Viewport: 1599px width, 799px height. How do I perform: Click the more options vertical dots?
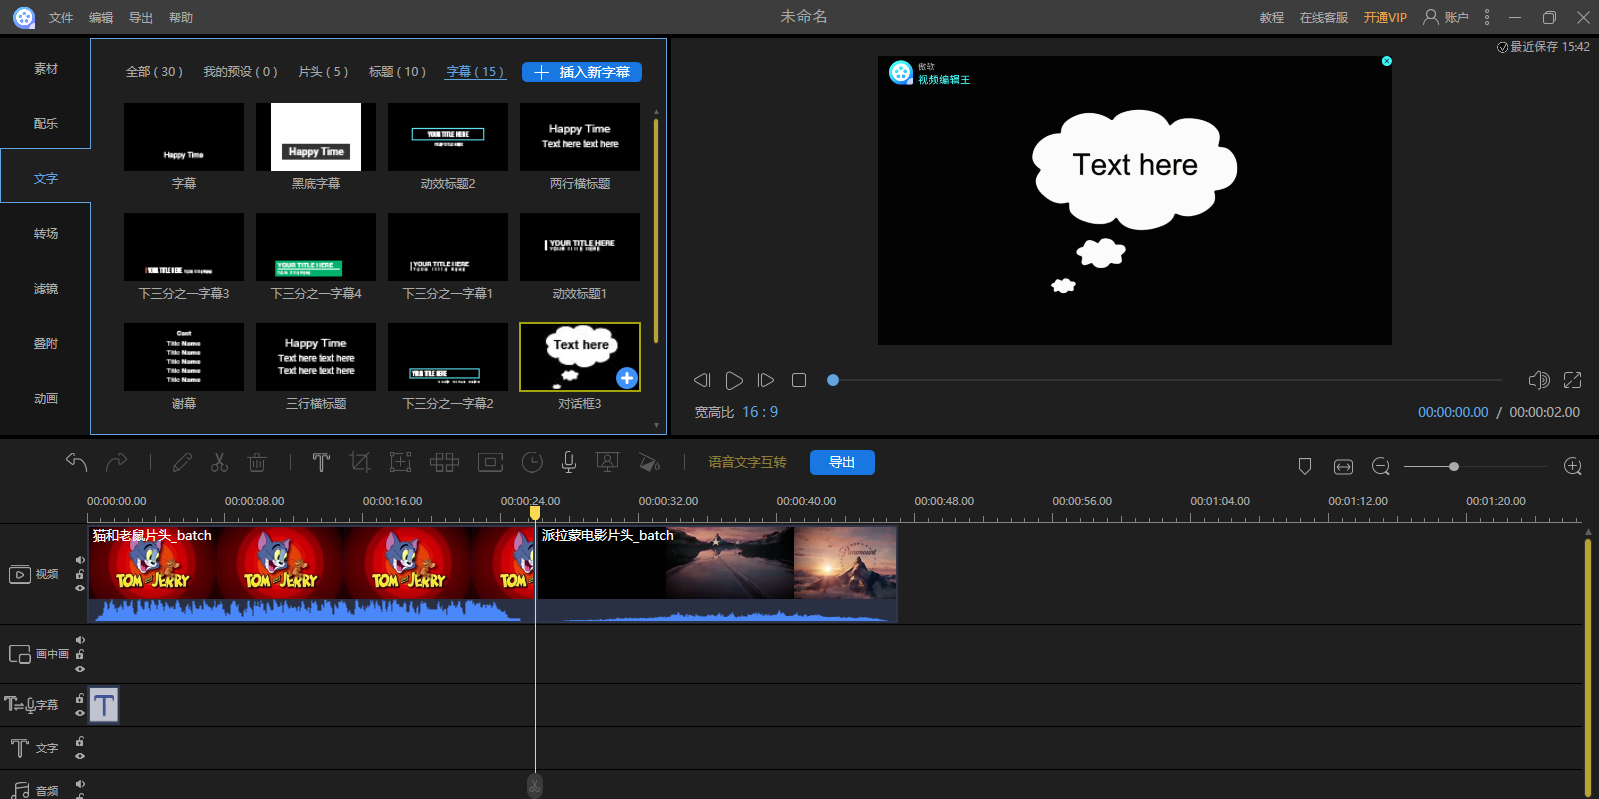pos(1487,17)
